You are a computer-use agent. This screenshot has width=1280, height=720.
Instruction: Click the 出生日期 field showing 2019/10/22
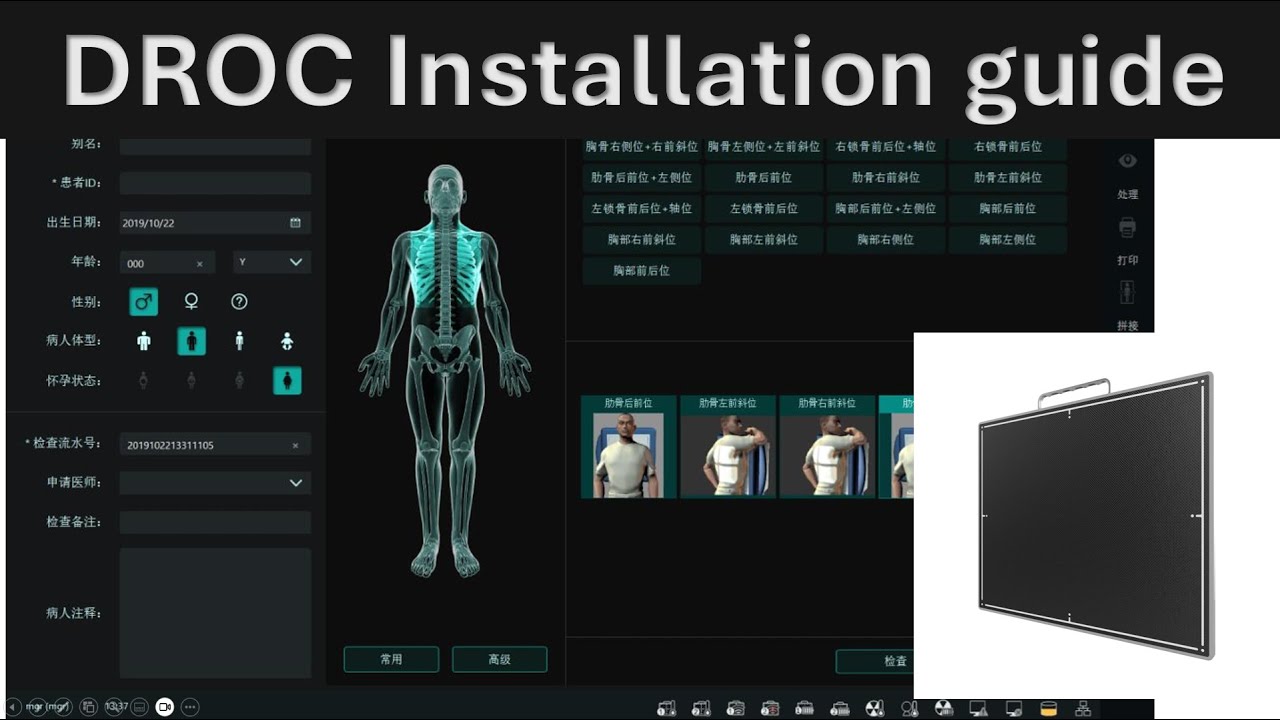215,223
